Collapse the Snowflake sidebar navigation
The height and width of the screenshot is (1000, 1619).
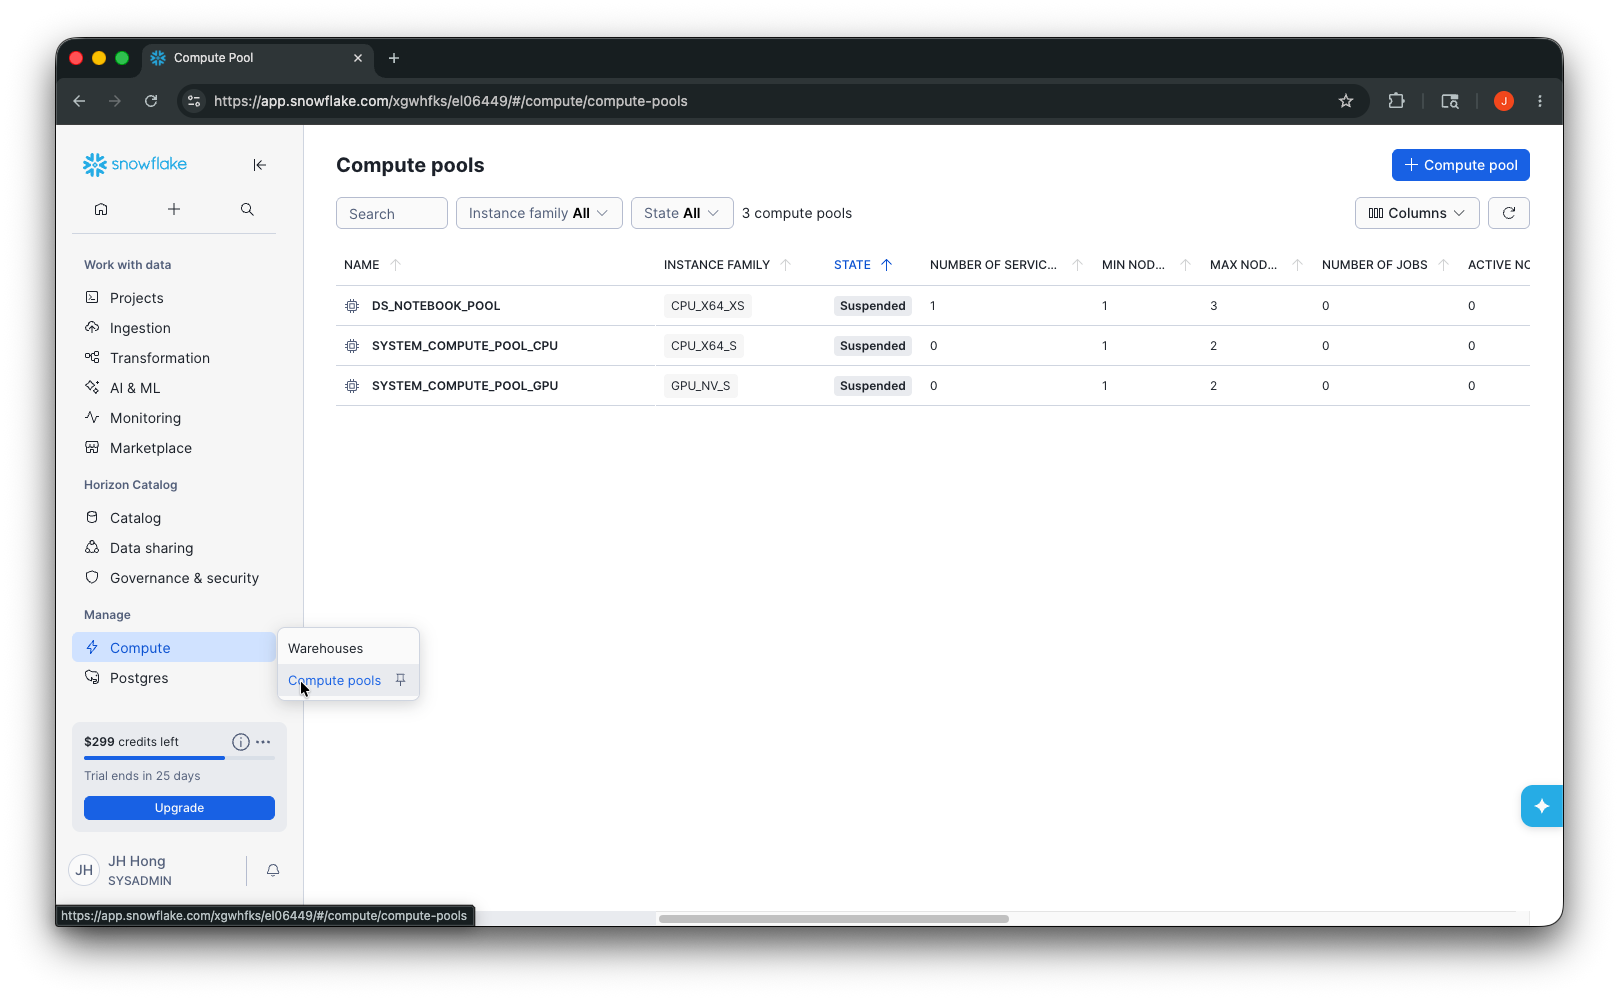[x=259, y=165]
